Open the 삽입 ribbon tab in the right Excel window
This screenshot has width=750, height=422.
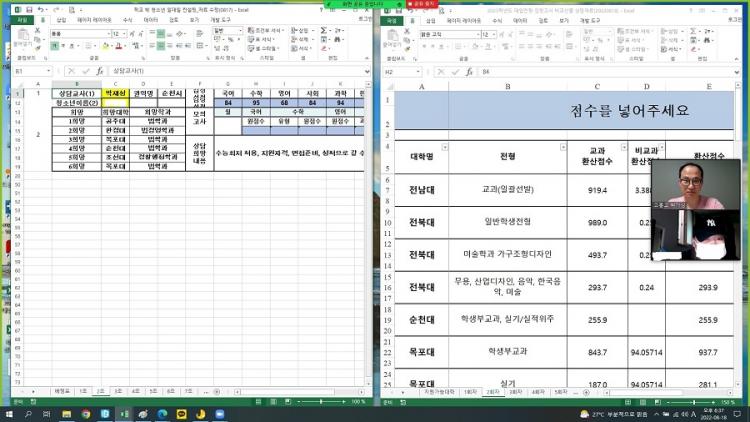[429, 19]
